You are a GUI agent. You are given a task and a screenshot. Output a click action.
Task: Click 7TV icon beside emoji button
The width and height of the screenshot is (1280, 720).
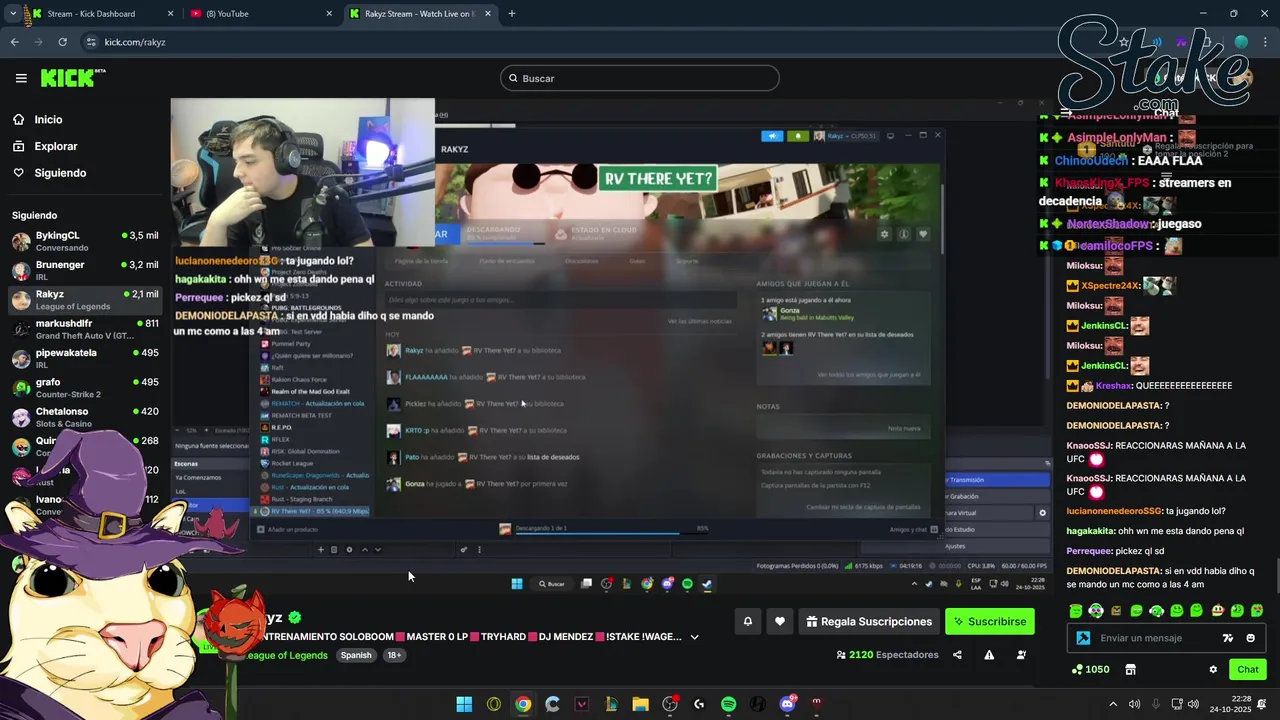click(x=1228, y=638)
